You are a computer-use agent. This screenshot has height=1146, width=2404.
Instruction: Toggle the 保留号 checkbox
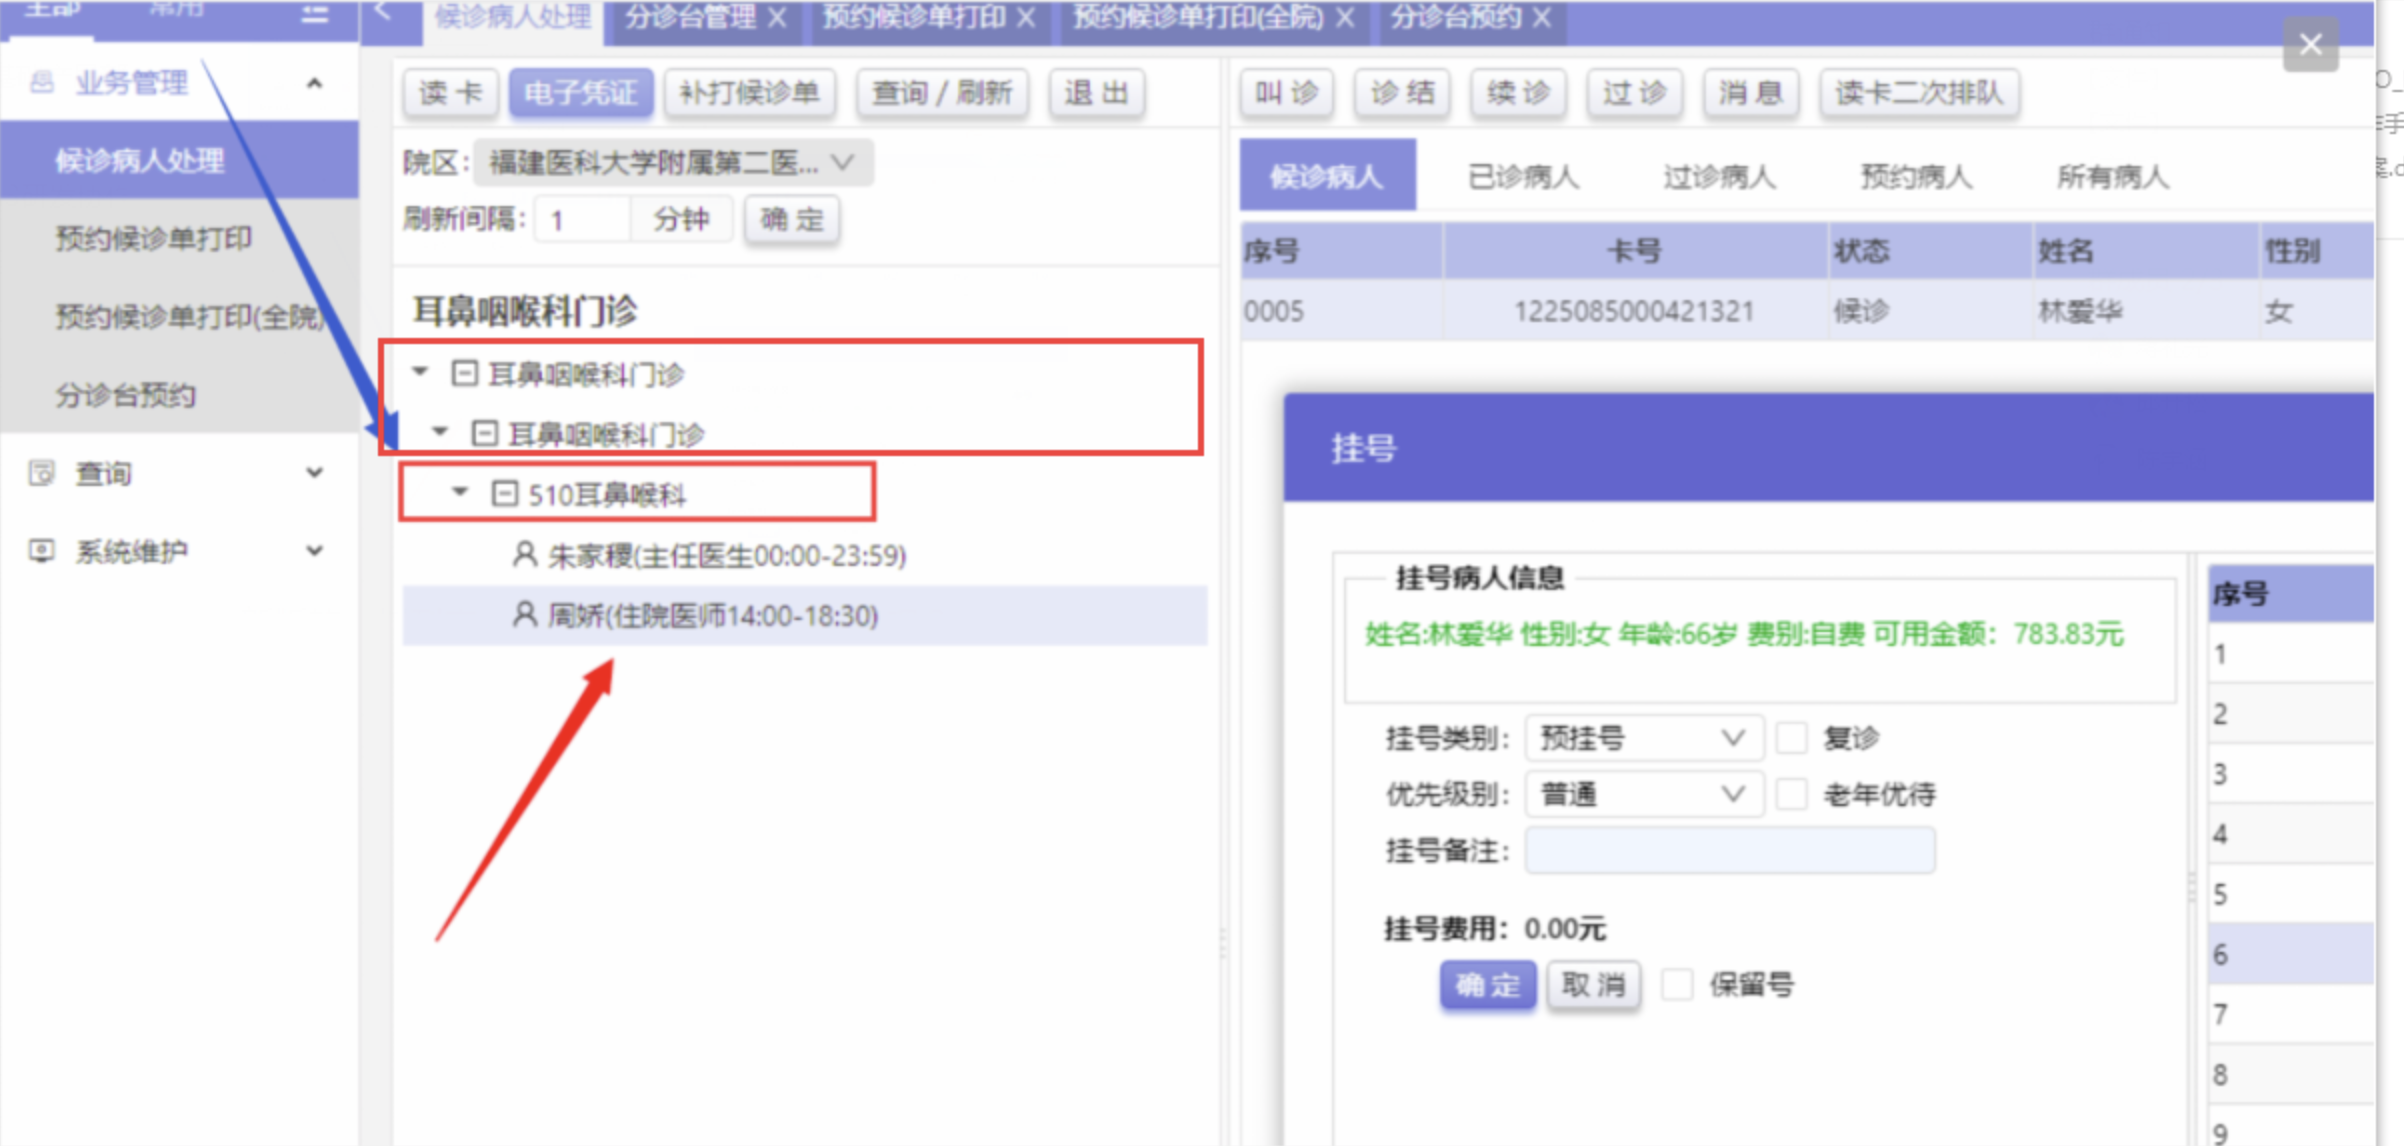[1677, 984]
